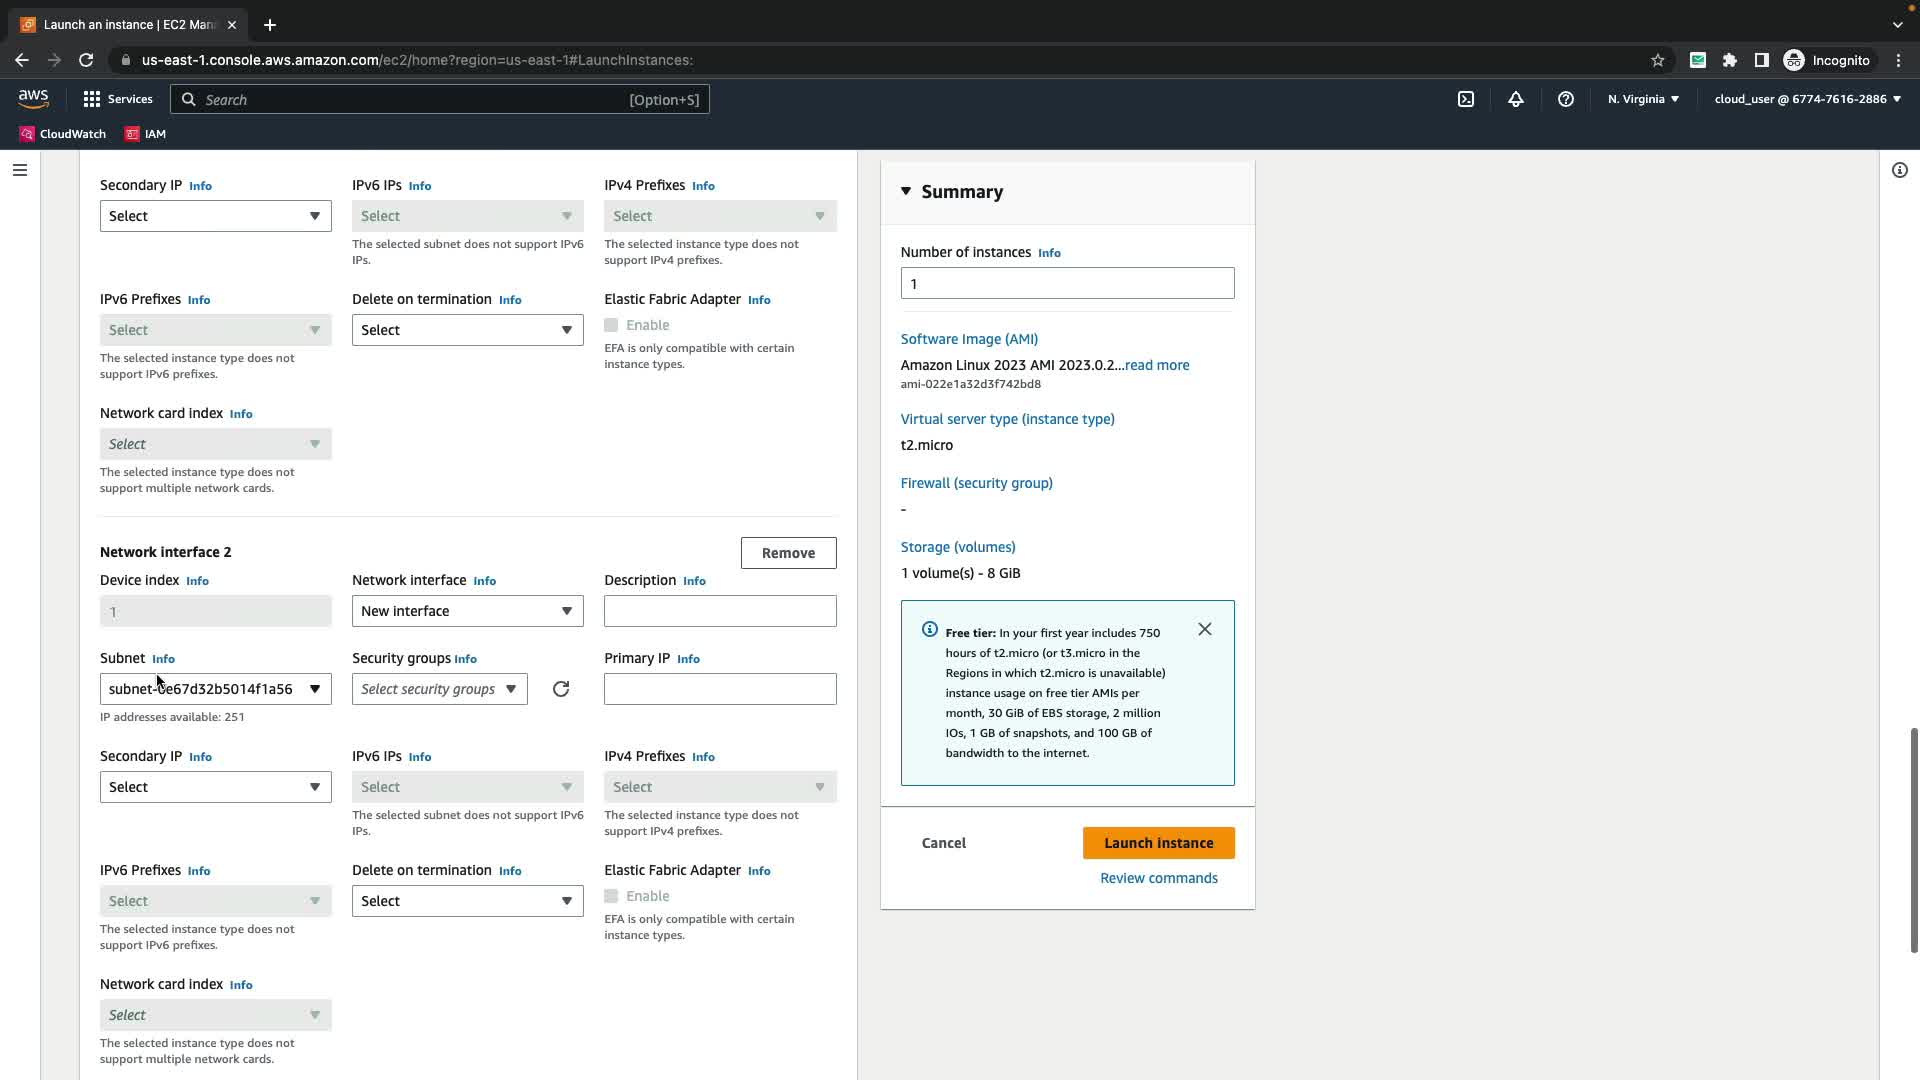Open the Services grid menu
1920x1080 pixels.
point(118,99)
